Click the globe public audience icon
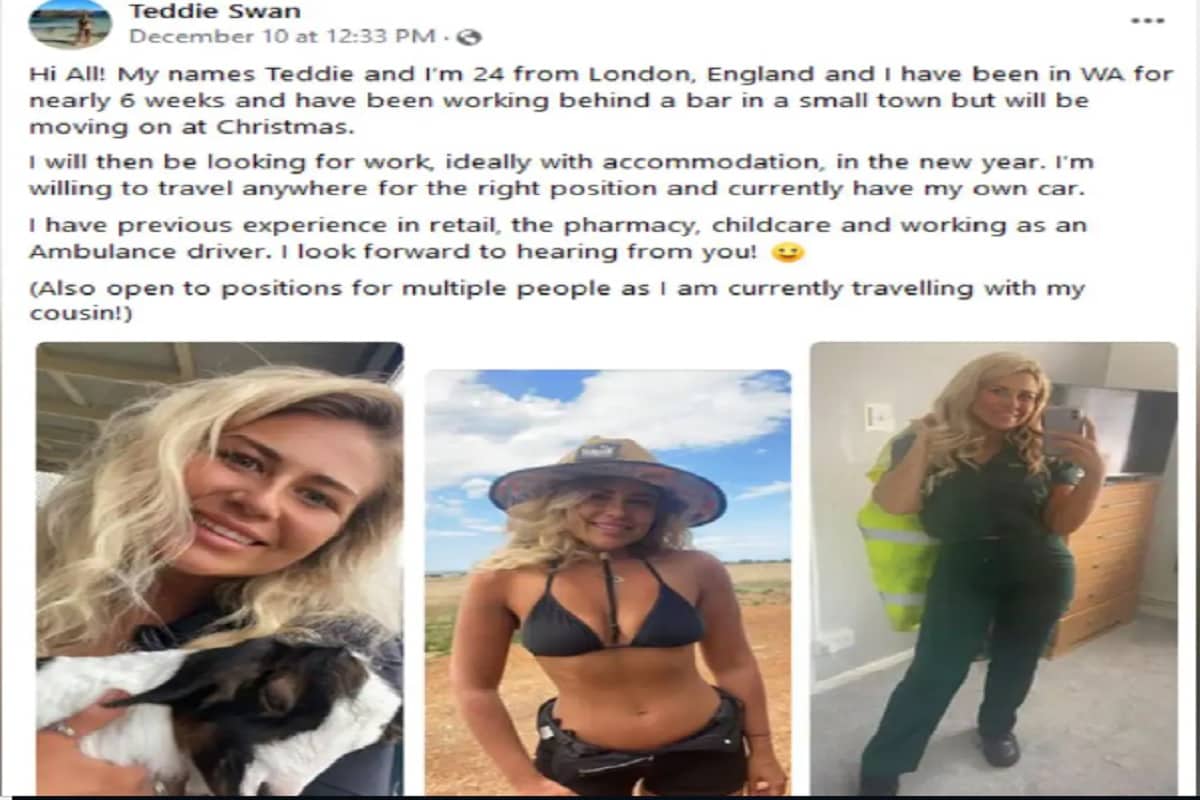1200x800 pixels. 470,37
